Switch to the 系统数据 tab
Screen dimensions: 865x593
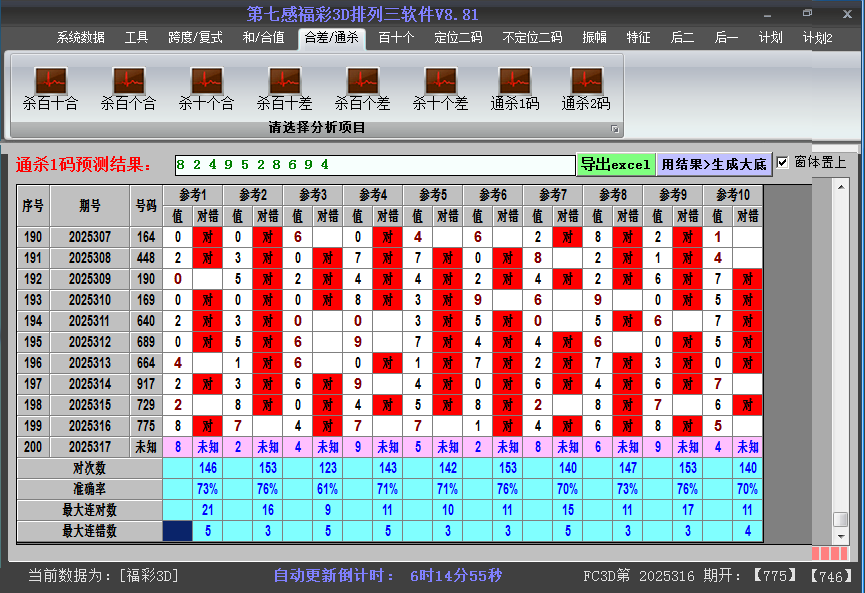[81, 38]
